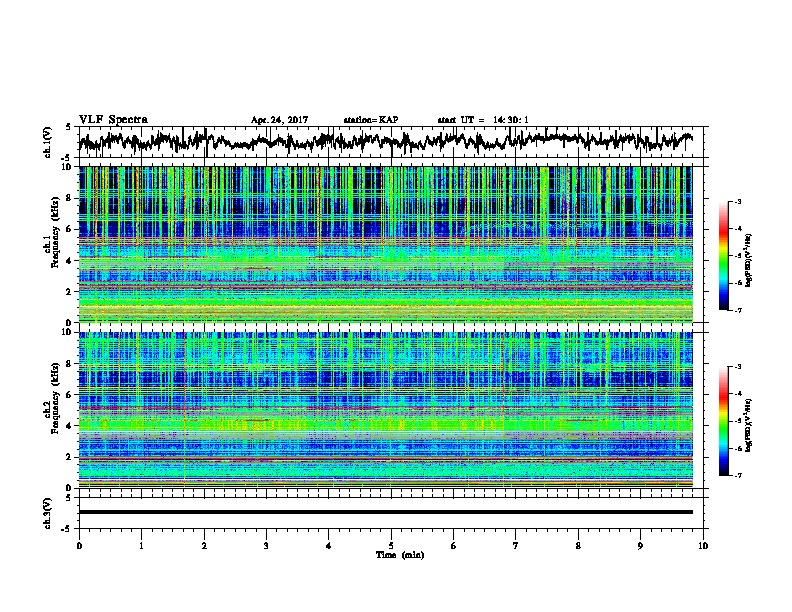Click the time axis tick label '10'
The width and height of the screenshot is (792, 612).
703,546
